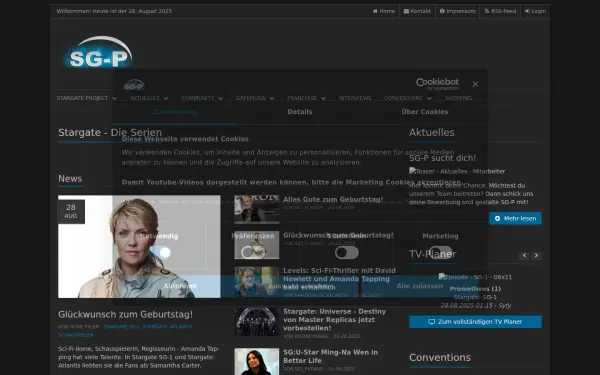600x375 pixels.
Task: Expand the Aktuelles menu
Action: (x=149, y=98)
